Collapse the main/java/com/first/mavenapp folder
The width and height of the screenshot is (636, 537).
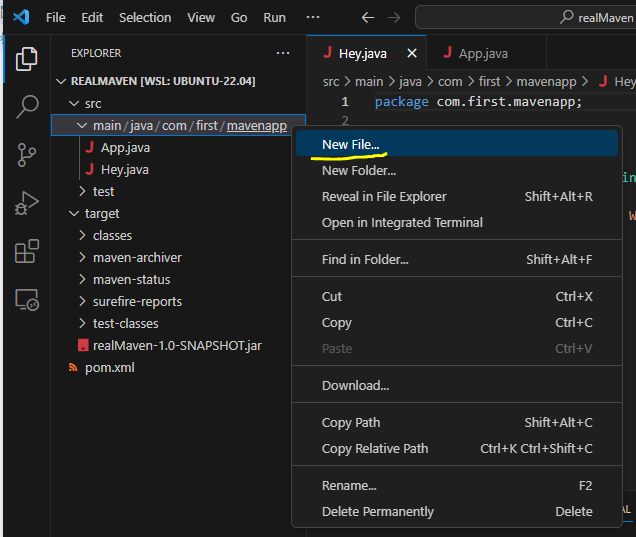point(82,126)
